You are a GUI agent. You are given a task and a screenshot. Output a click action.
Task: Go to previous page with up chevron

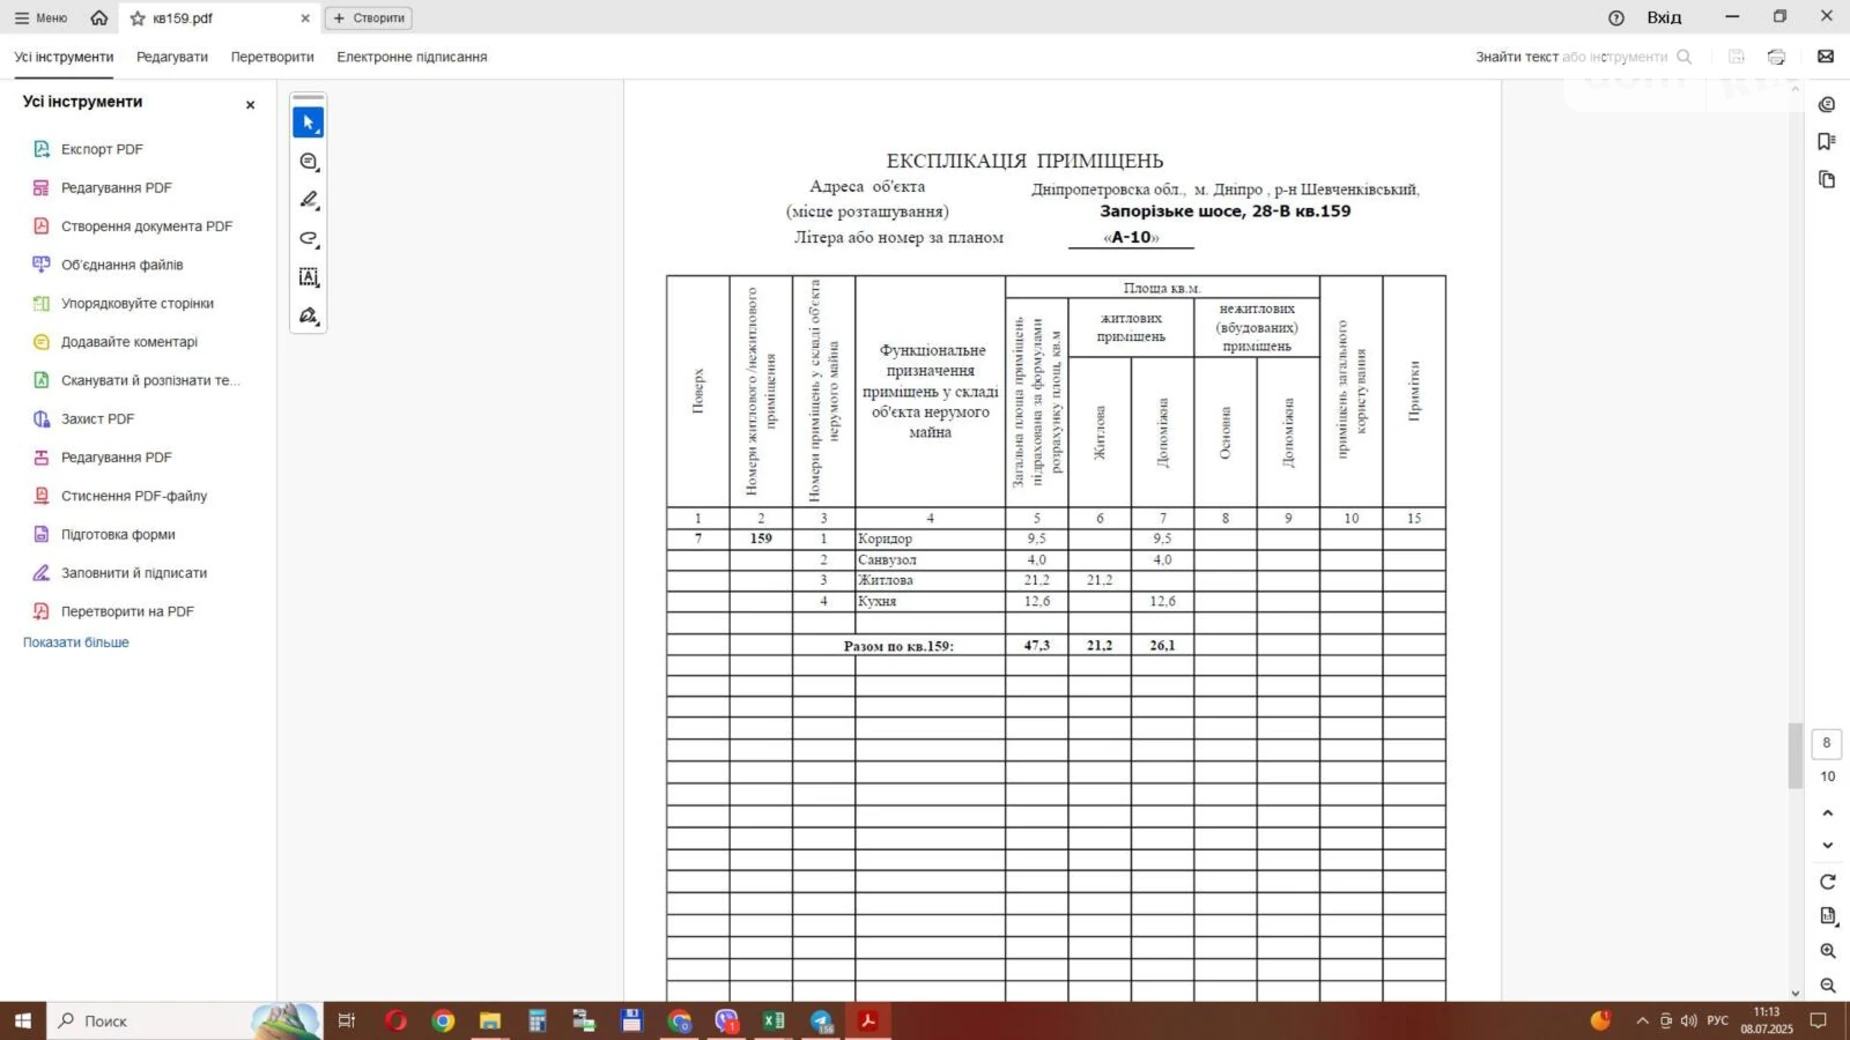pos(1827,813)
